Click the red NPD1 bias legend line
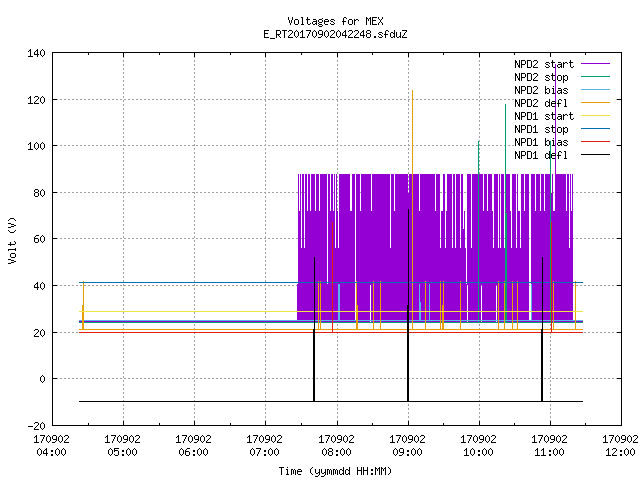 click(x=595, y=142)
